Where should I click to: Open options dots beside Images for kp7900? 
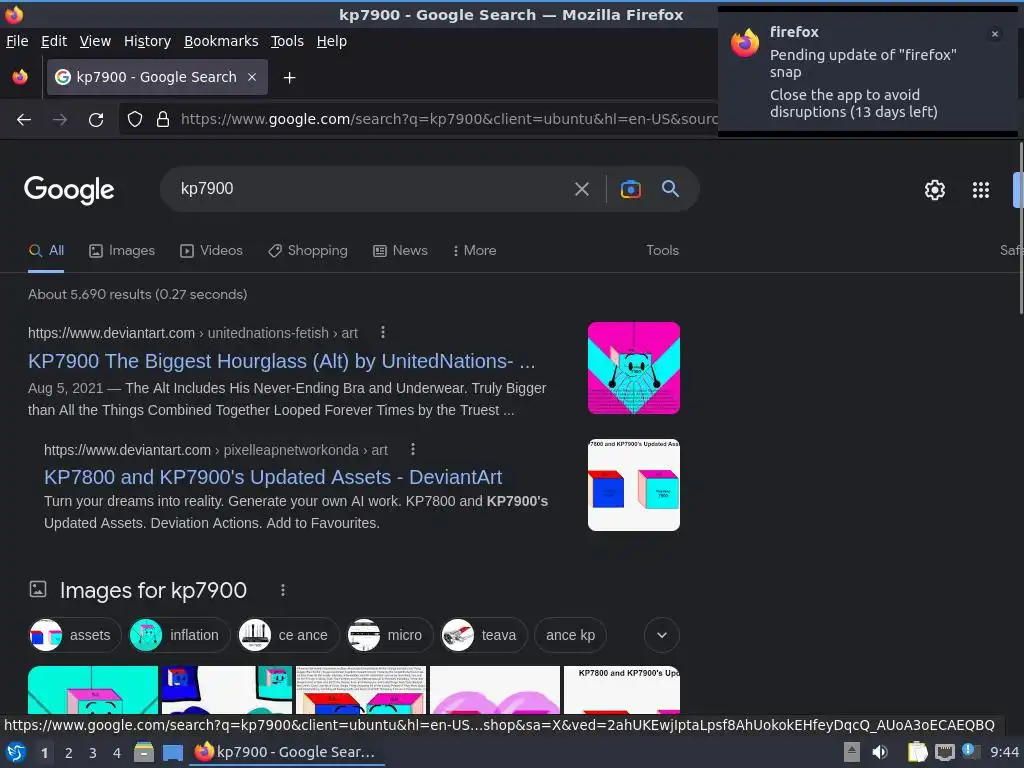tap(283, 590)
